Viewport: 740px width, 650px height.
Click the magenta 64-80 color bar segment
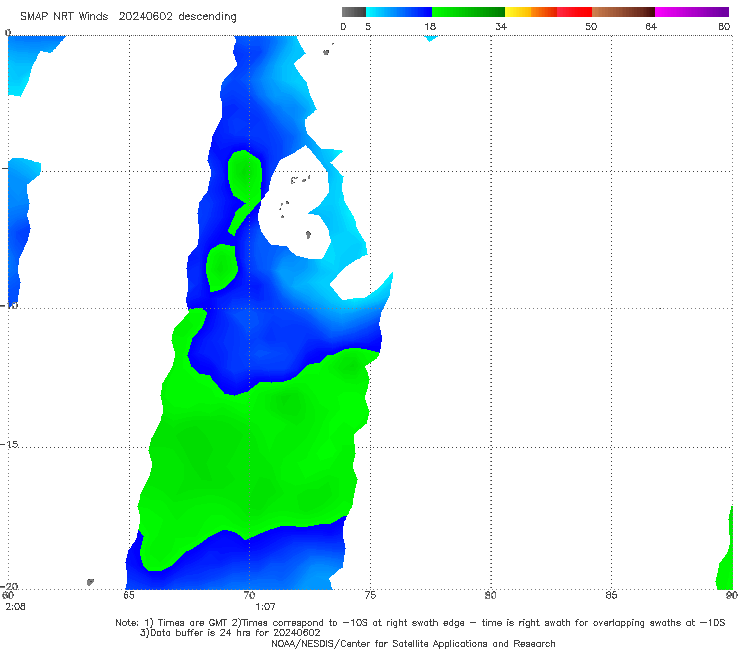pyautogui.click(x=692, y=12)
